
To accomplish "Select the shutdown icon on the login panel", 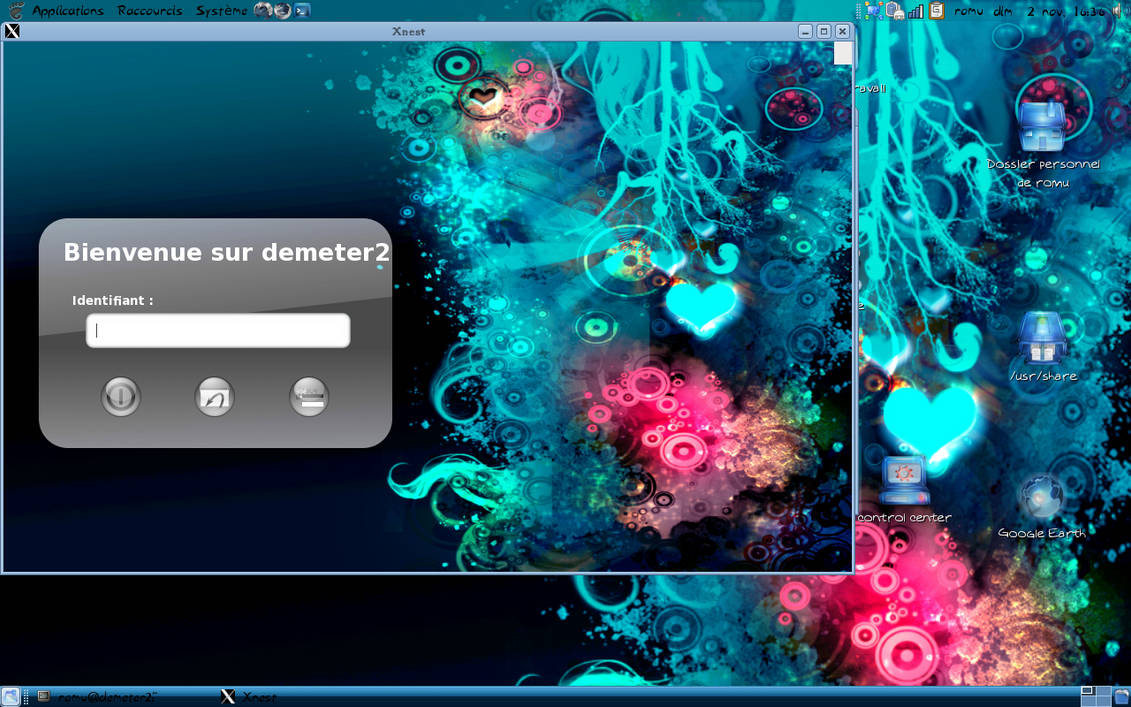I will [120, 396].
